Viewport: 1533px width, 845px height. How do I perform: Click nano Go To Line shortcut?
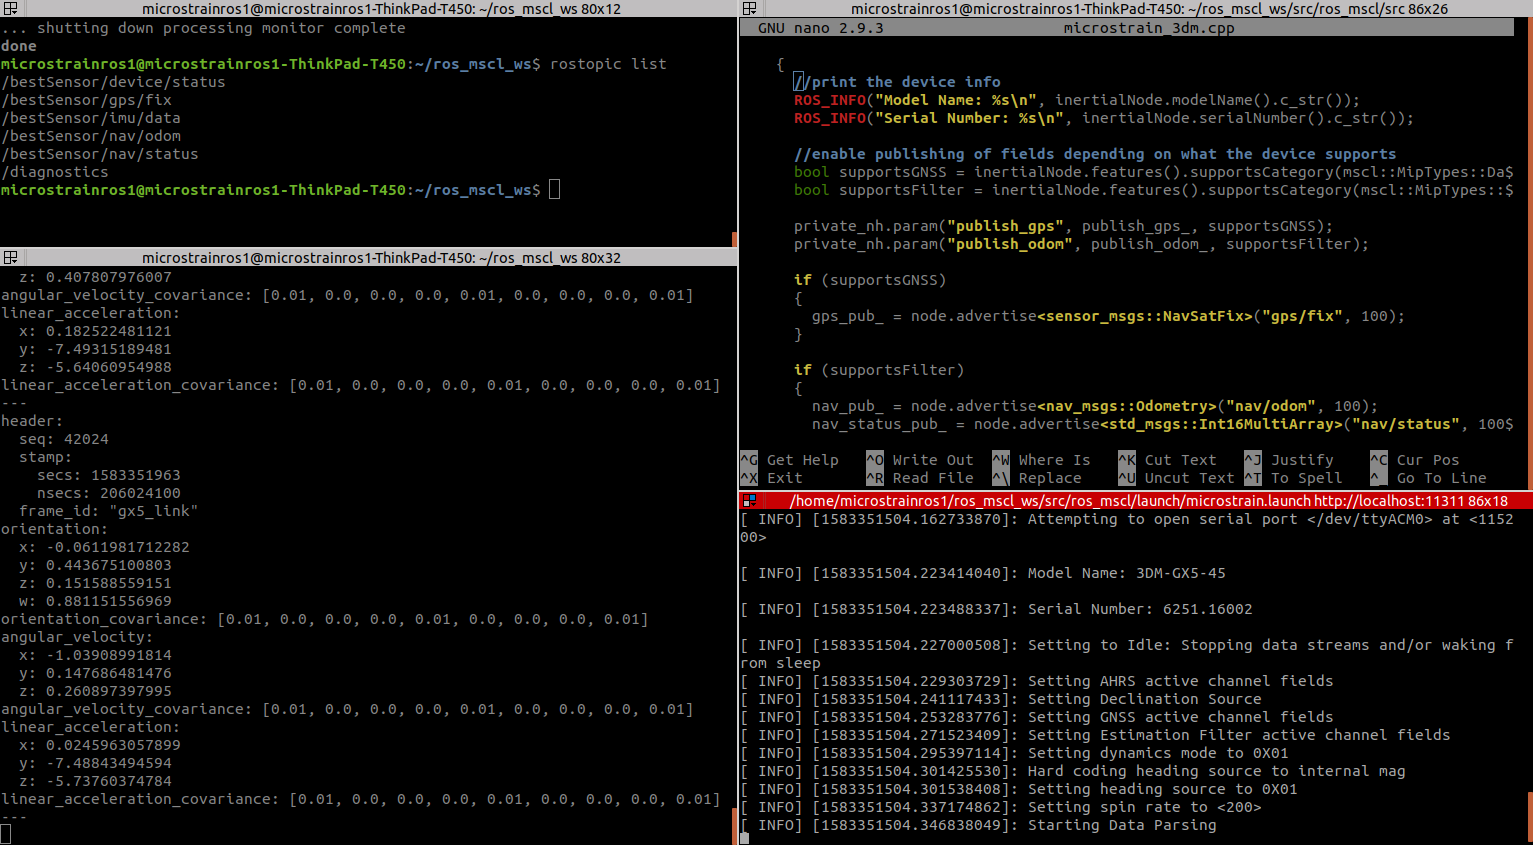[1428, 478]
